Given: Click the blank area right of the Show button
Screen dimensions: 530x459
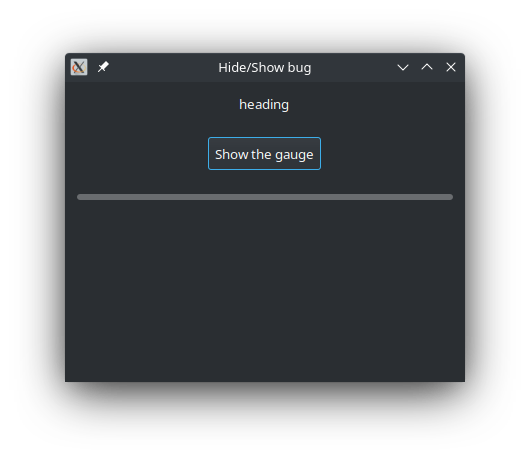Looking at the screenshot, I should coord(393,154).
